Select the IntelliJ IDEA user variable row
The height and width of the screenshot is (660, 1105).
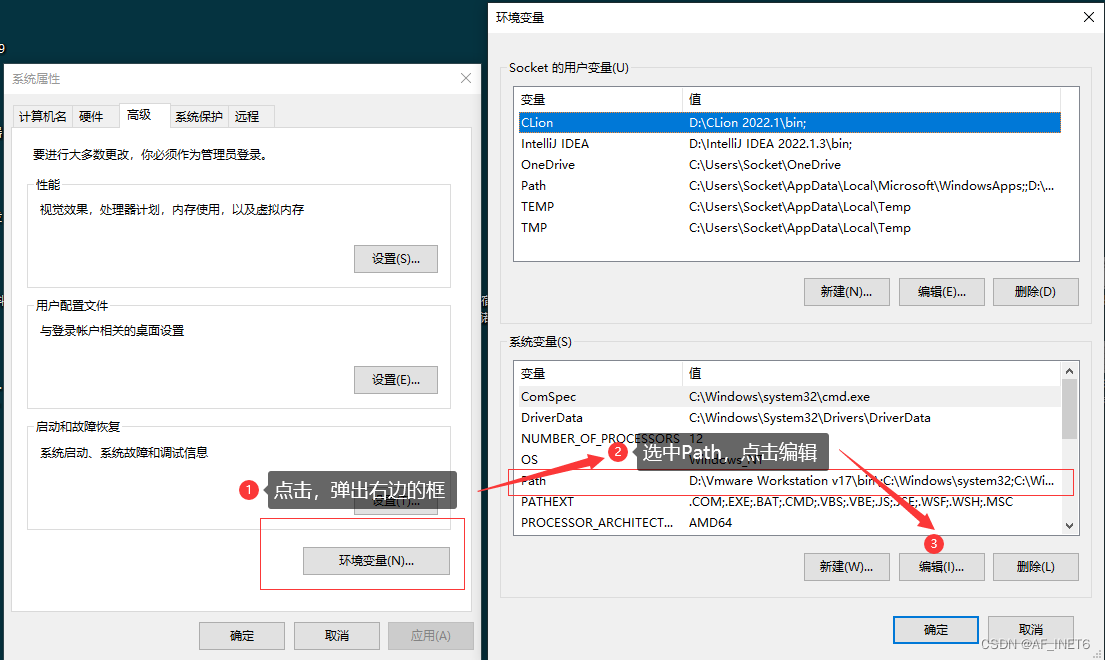click(x=789, y=144)
